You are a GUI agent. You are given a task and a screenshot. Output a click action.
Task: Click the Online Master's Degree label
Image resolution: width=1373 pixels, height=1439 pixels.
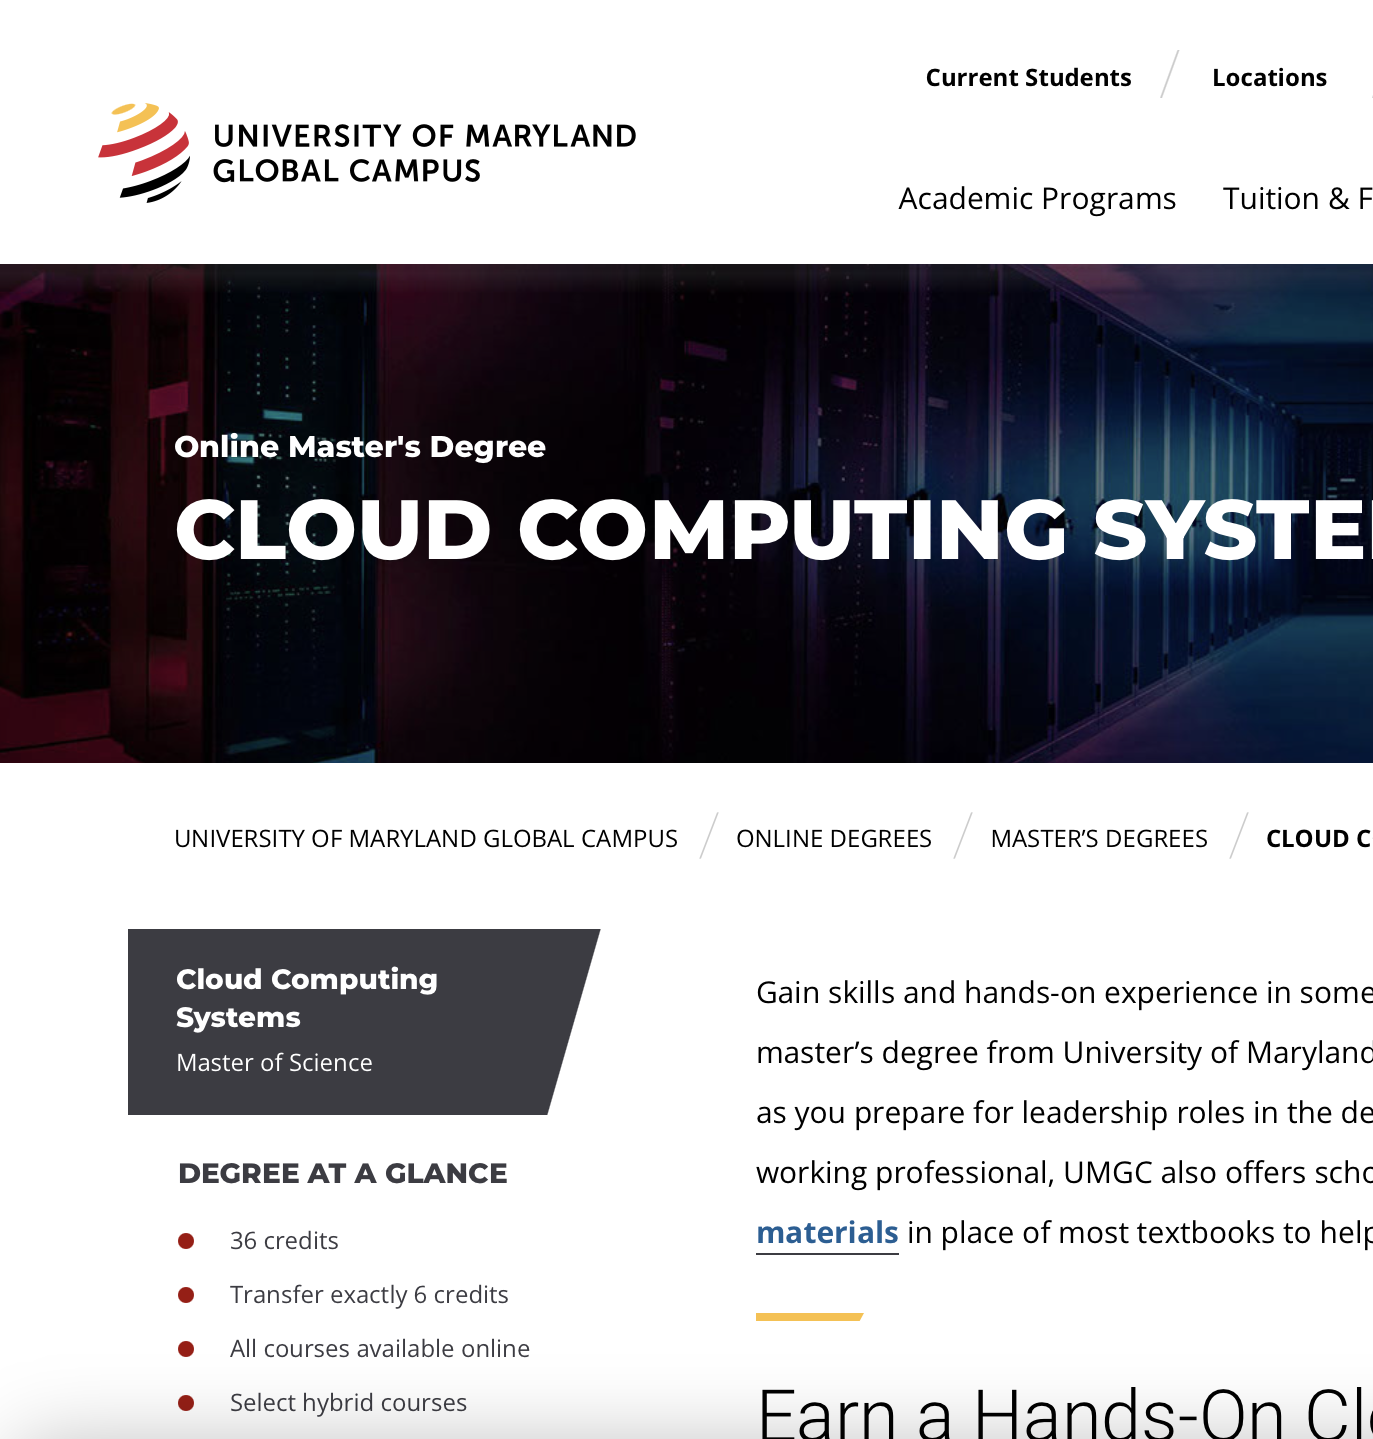(x=361, y=447)
